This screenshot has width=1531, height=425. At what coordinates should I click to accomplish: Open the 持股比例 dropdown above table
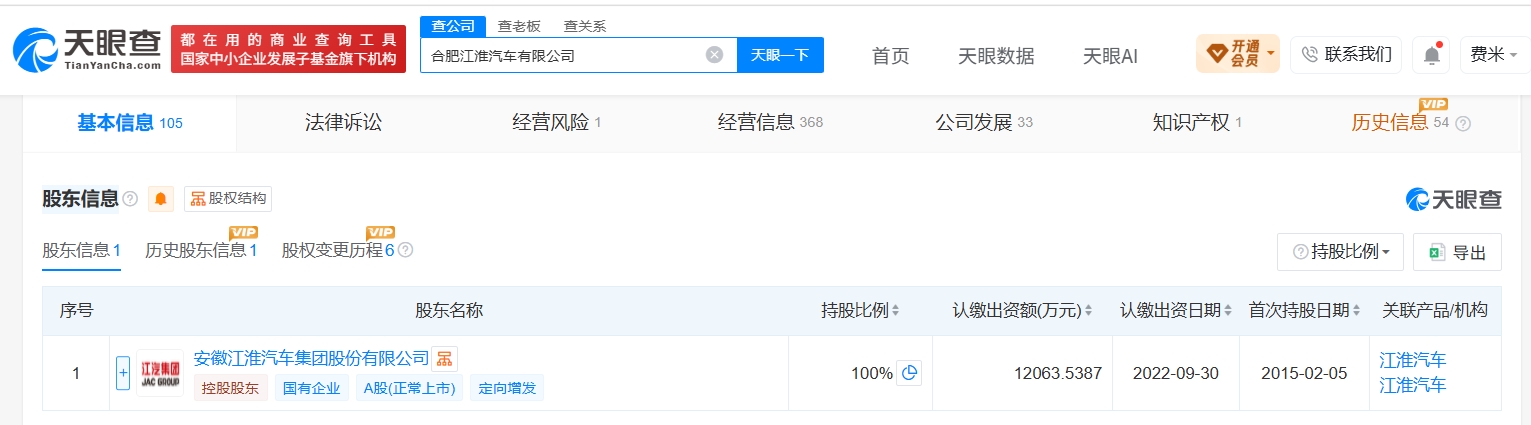(x=1340, y=252)
